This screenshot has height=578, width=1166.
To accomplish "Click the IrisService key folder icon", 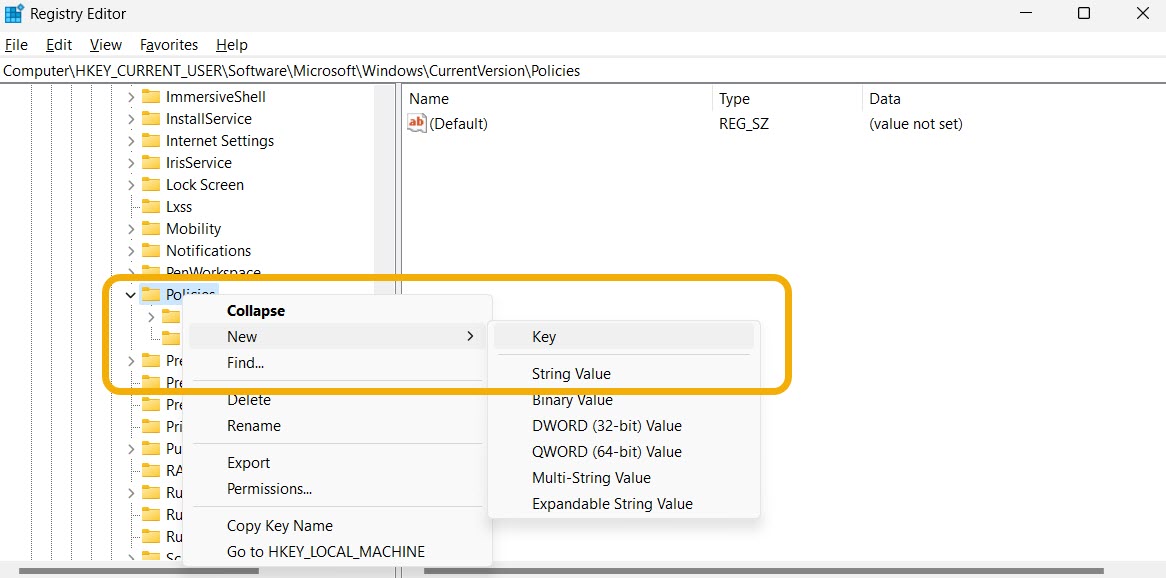I will pos(152,162).
